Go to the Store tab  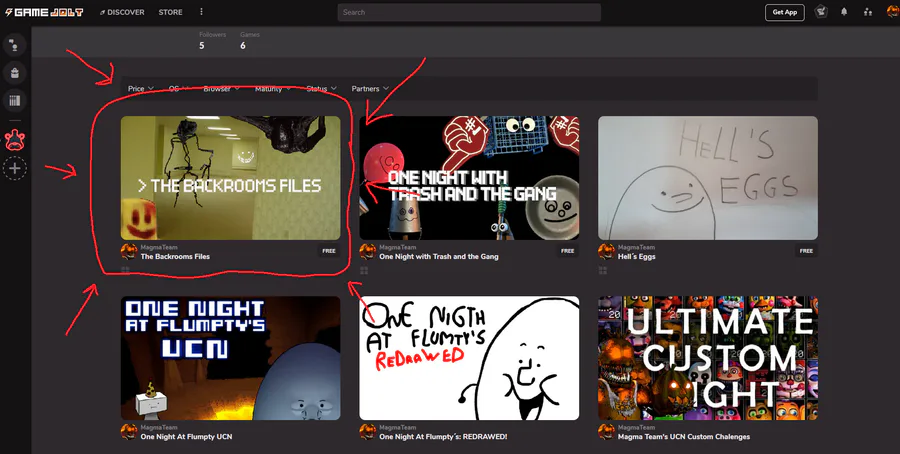point(170,12)
